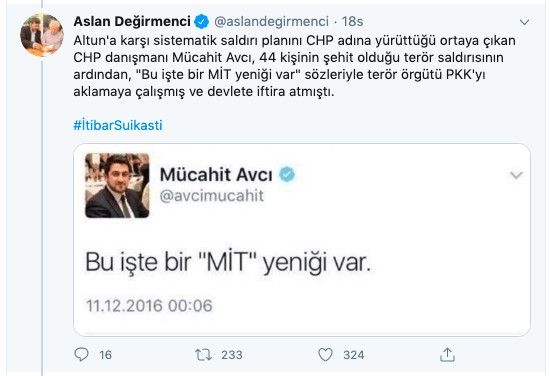Expand the quoted tweet's chevron menu

tap(516, 175)
